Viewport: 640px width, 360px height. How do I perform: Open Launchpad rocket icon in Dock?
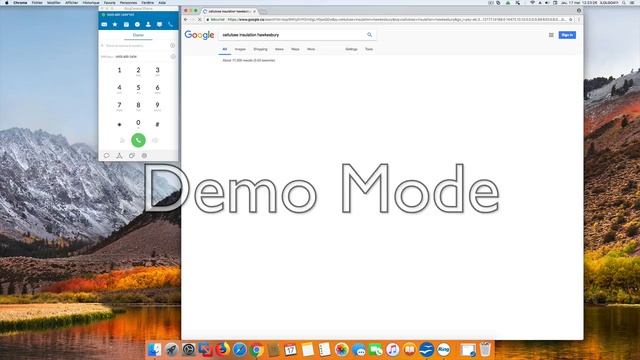pos(171,350)
